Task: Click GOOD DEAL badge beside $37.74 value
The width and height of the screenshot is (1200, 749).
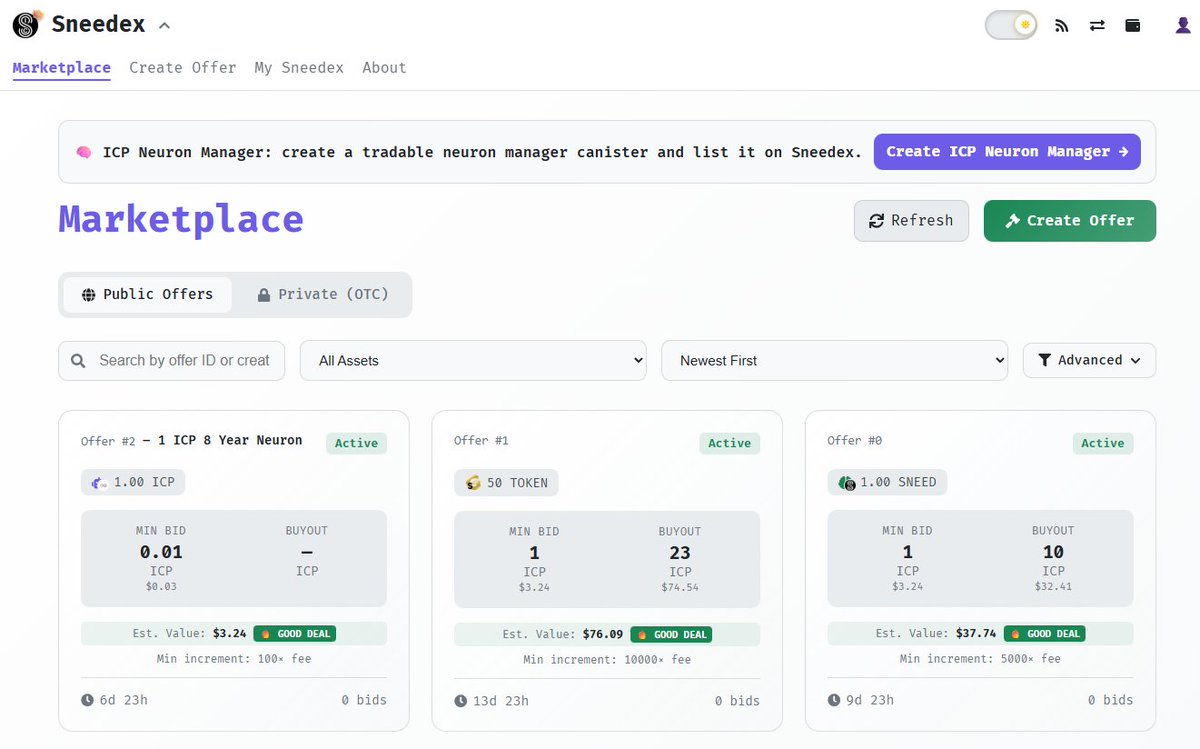Action: click(1042, 634)
